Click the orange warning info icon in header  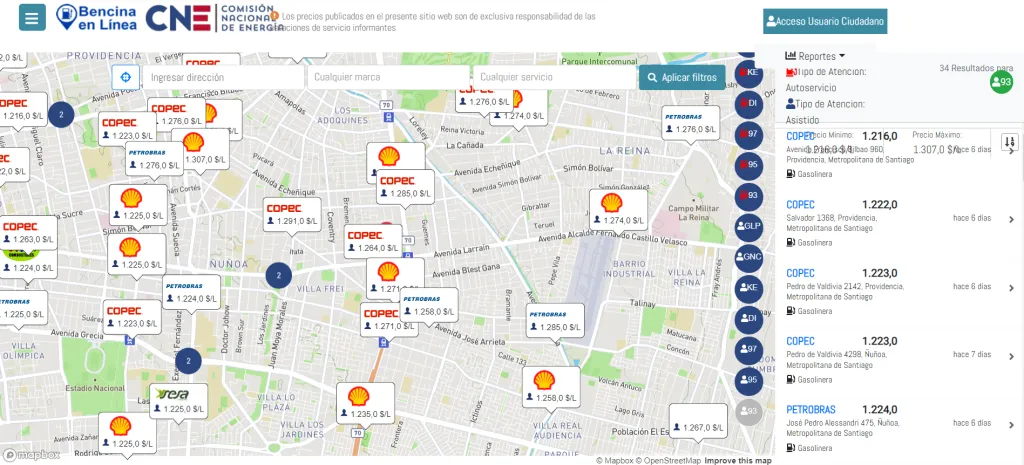pyautogui.click(x=274, y=15)
